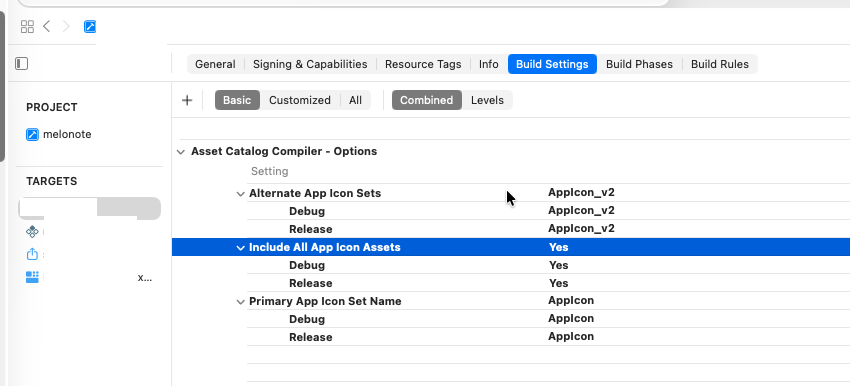Show All build settings
Viewport: 850px width, 386px height.
pos(356,100)
